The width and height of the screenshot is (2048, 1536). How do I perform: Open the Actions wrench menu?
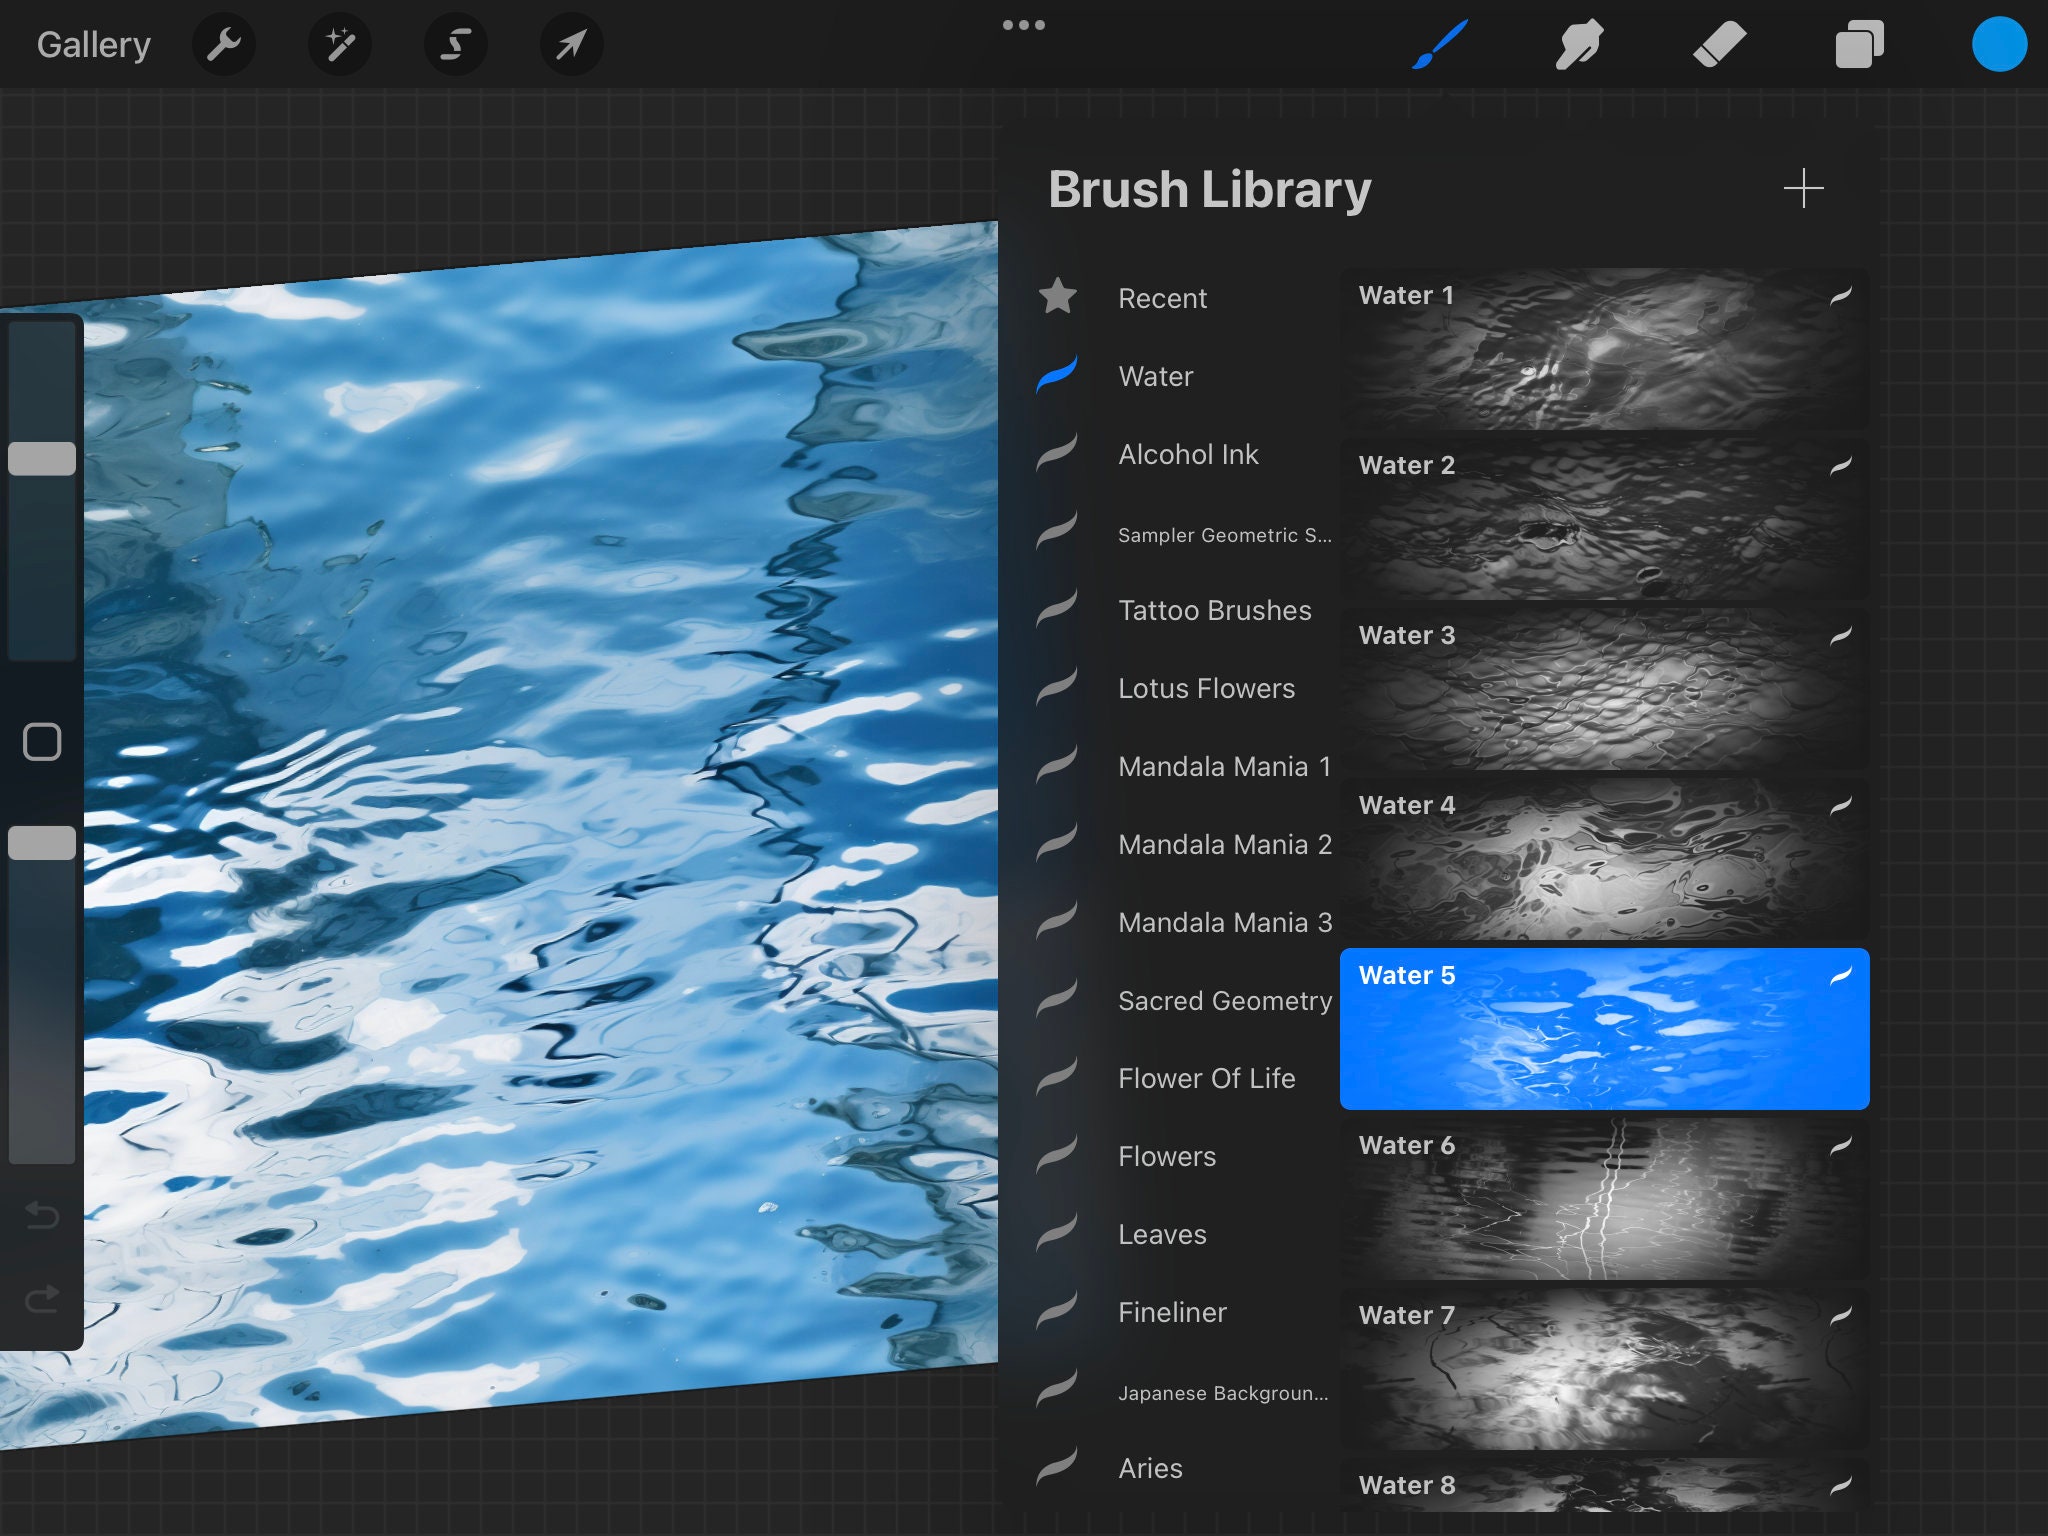point(223,44)
